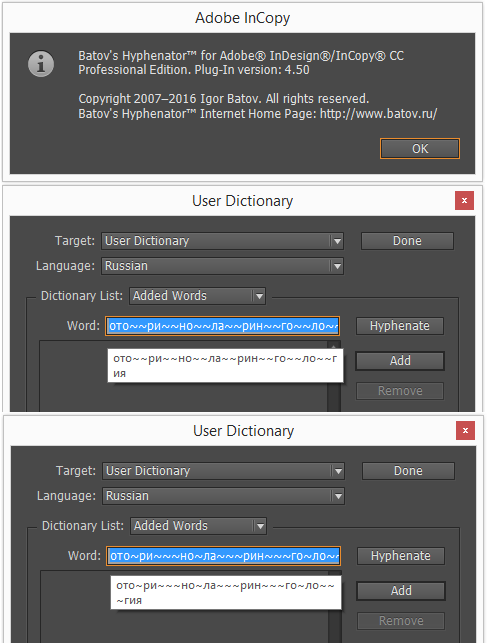
Task: Close the upper User Dictionary dialog
Action: 464,201
